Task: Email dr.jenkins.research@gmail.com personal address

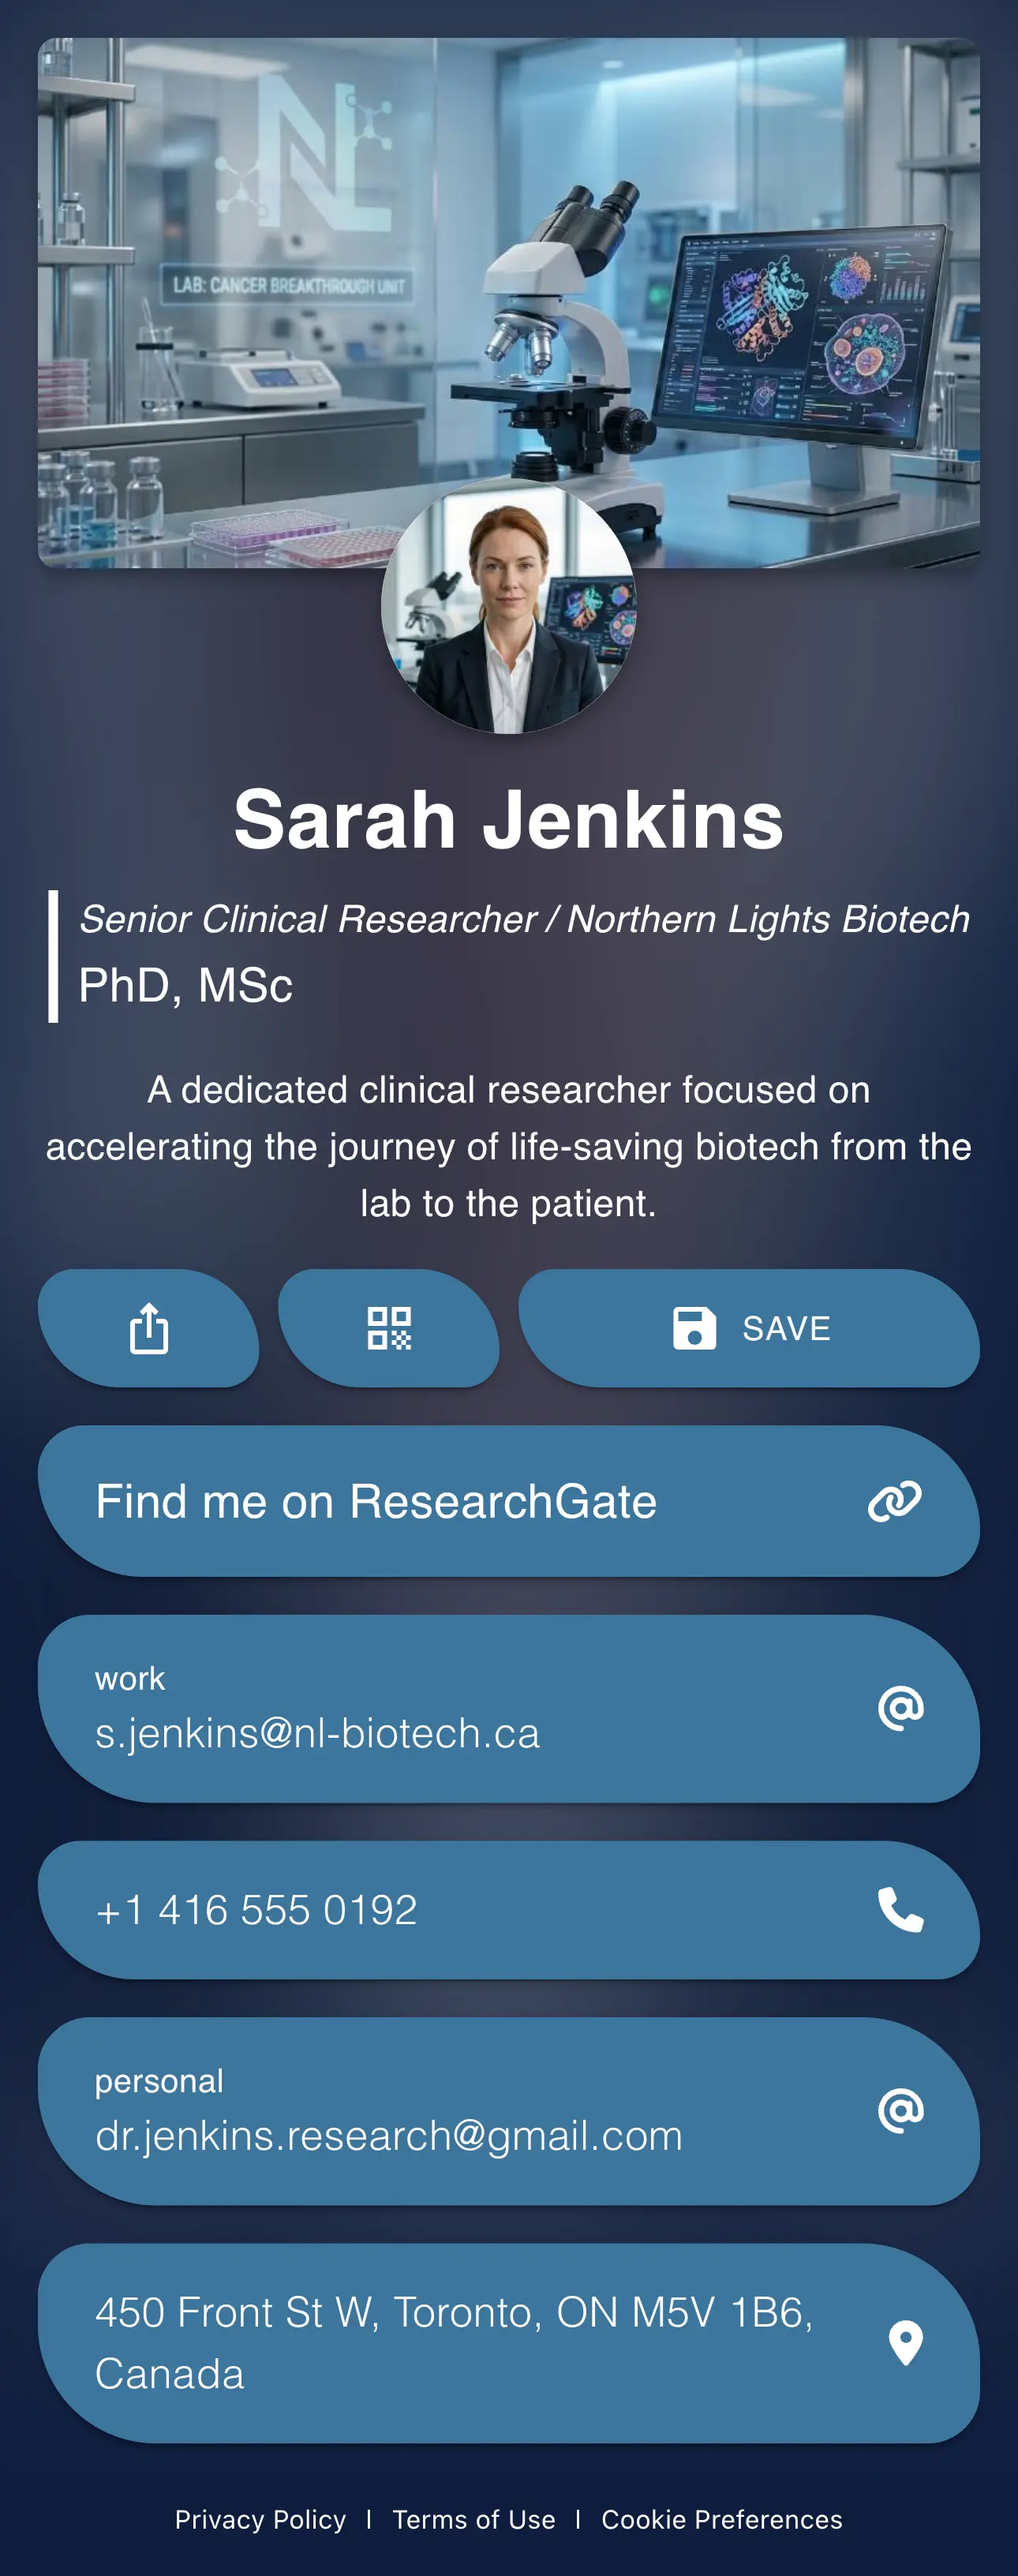Action: tap(388, 2135)
